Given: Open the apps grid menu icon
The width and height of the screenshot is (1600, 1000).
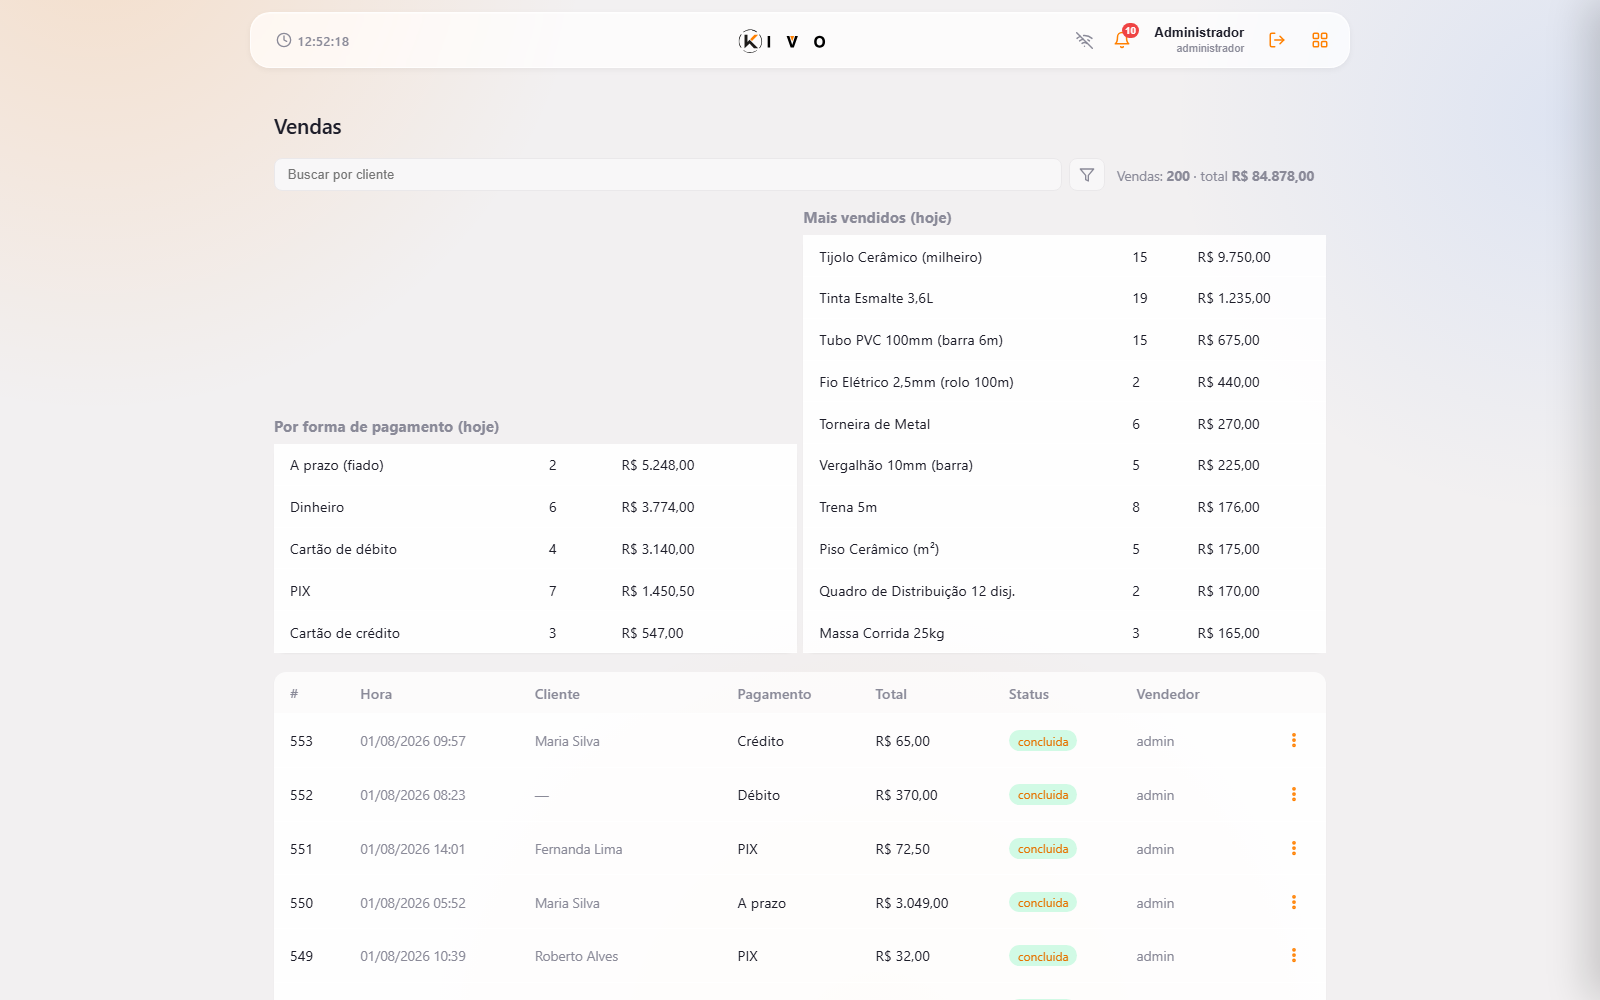Looking at the screenshot, I should coord(1320,40).
